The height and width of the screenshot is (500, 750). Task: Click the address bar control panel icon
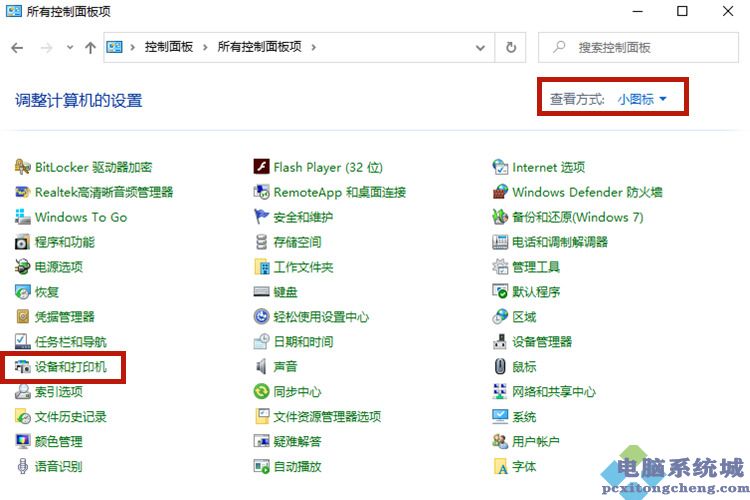point(114,47)
